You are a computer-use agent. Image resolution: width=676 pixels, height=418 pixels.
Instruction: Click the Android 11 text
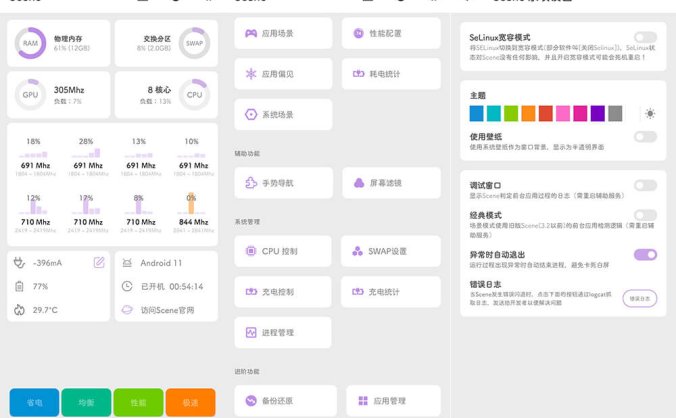161,263
